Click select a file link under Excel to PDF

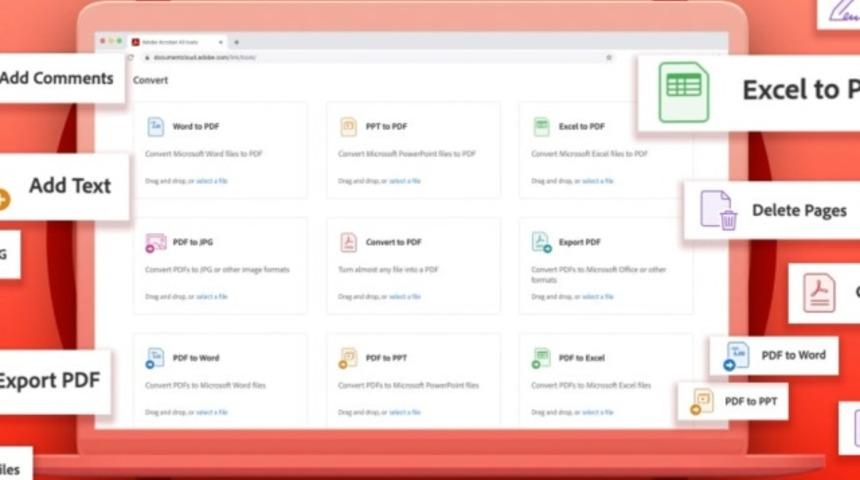click(x=598, y=181)
